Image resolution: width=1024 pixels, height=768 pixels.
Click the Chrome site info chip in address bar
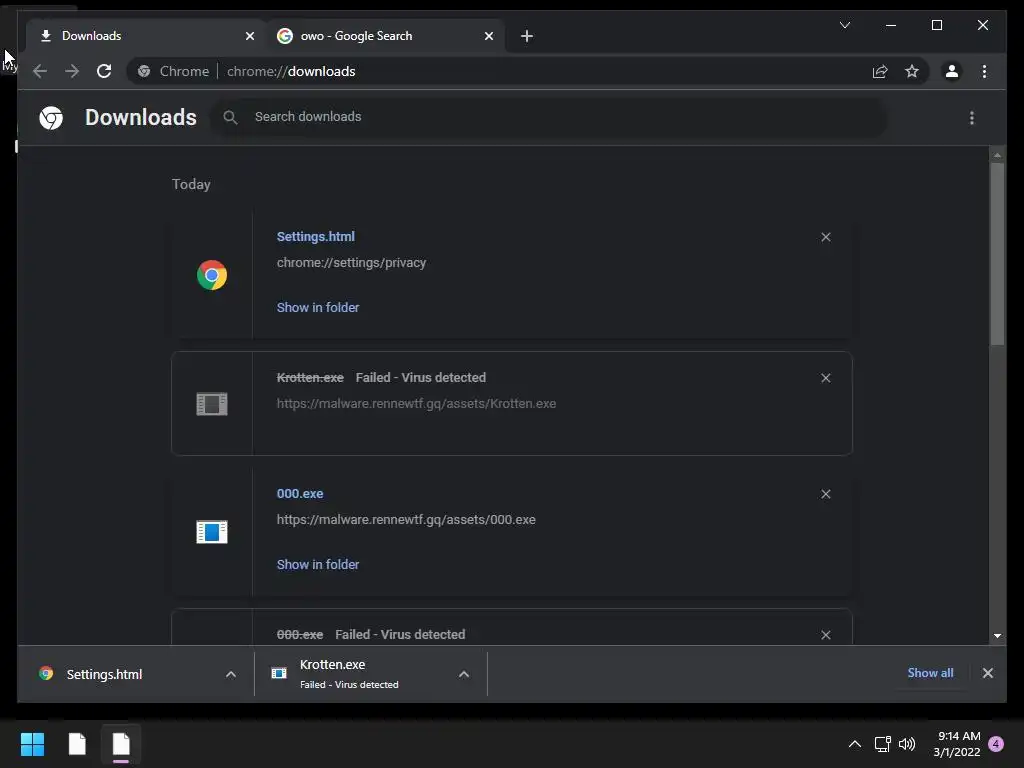click(175, 71)
